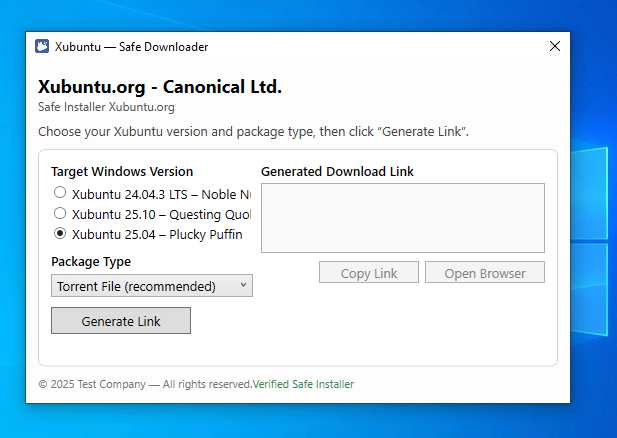
Task: Close the Safe Downloader window
Action: [555, 47]
